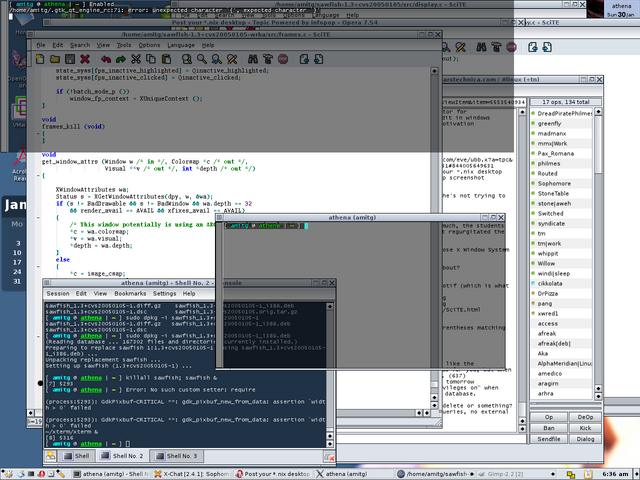Click X-Chat user list scrollbar up arrow
The height and width of the screenshot is (480, 640).
(x=598, y=111)
